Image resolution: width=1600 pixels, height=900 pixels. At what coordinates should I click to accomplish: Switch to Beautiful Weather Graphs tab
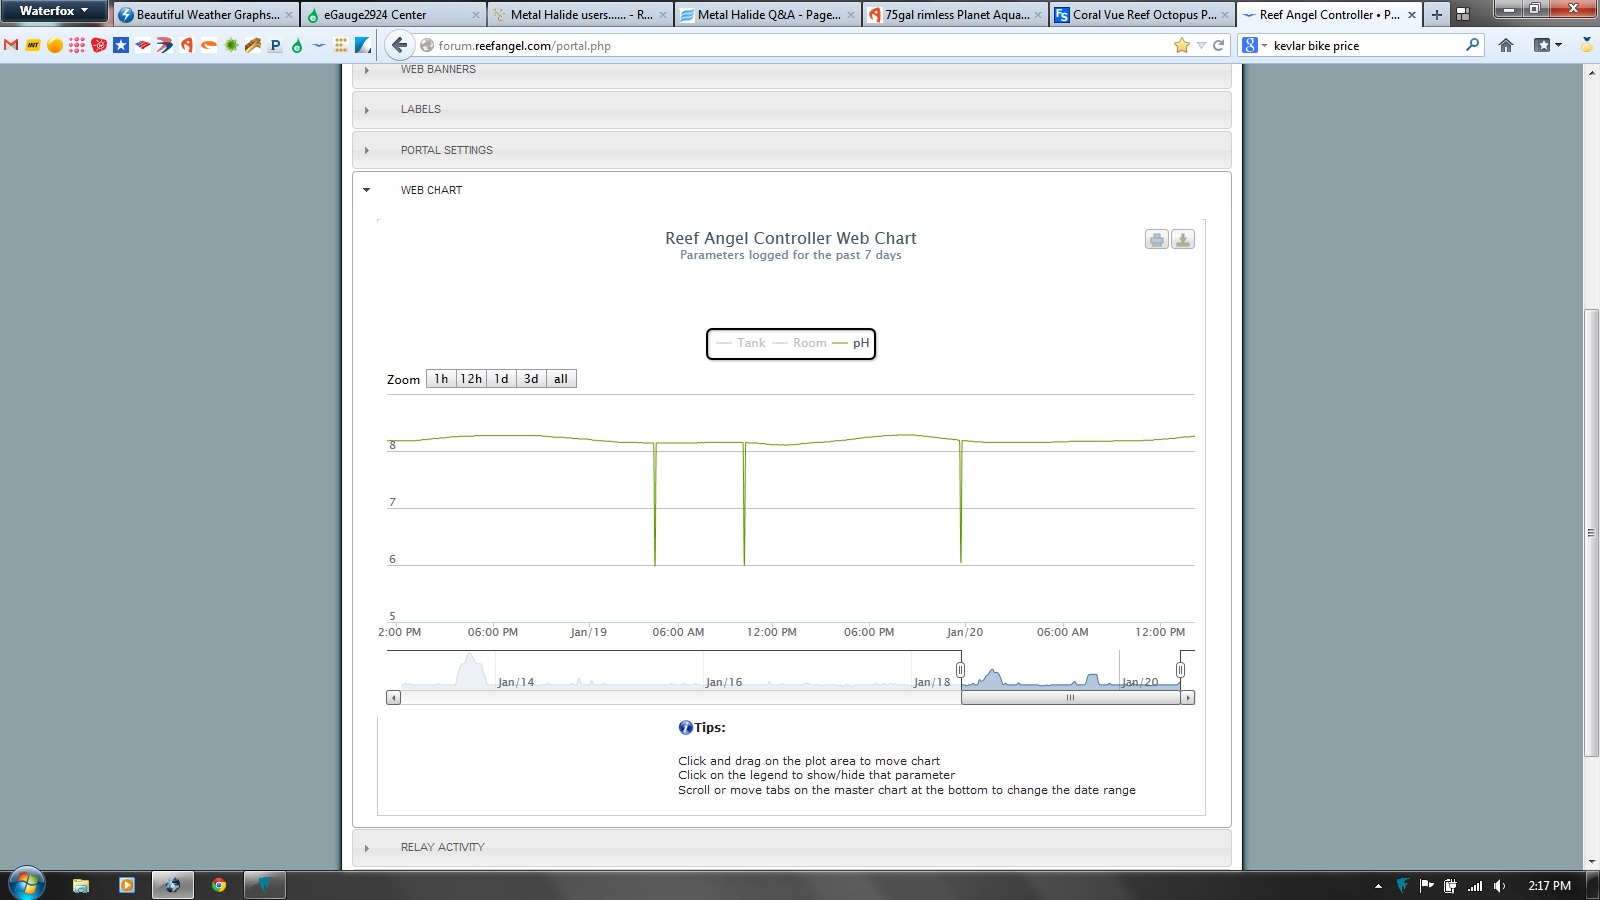tap(205, 15)
